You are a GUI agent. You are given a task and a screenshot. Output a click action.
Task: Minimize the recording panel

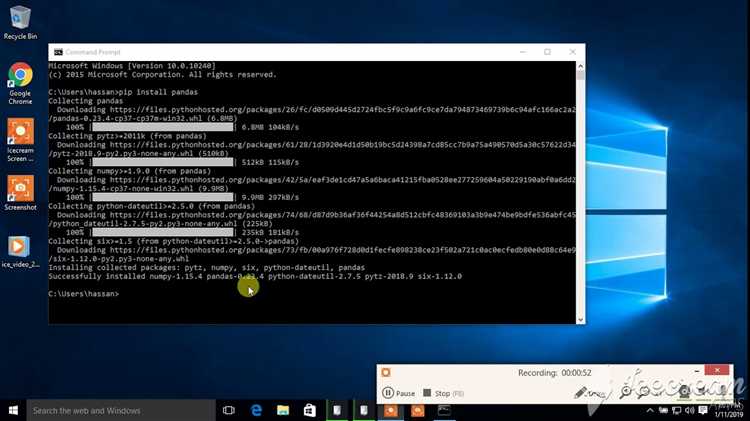(x=697, y=371)
